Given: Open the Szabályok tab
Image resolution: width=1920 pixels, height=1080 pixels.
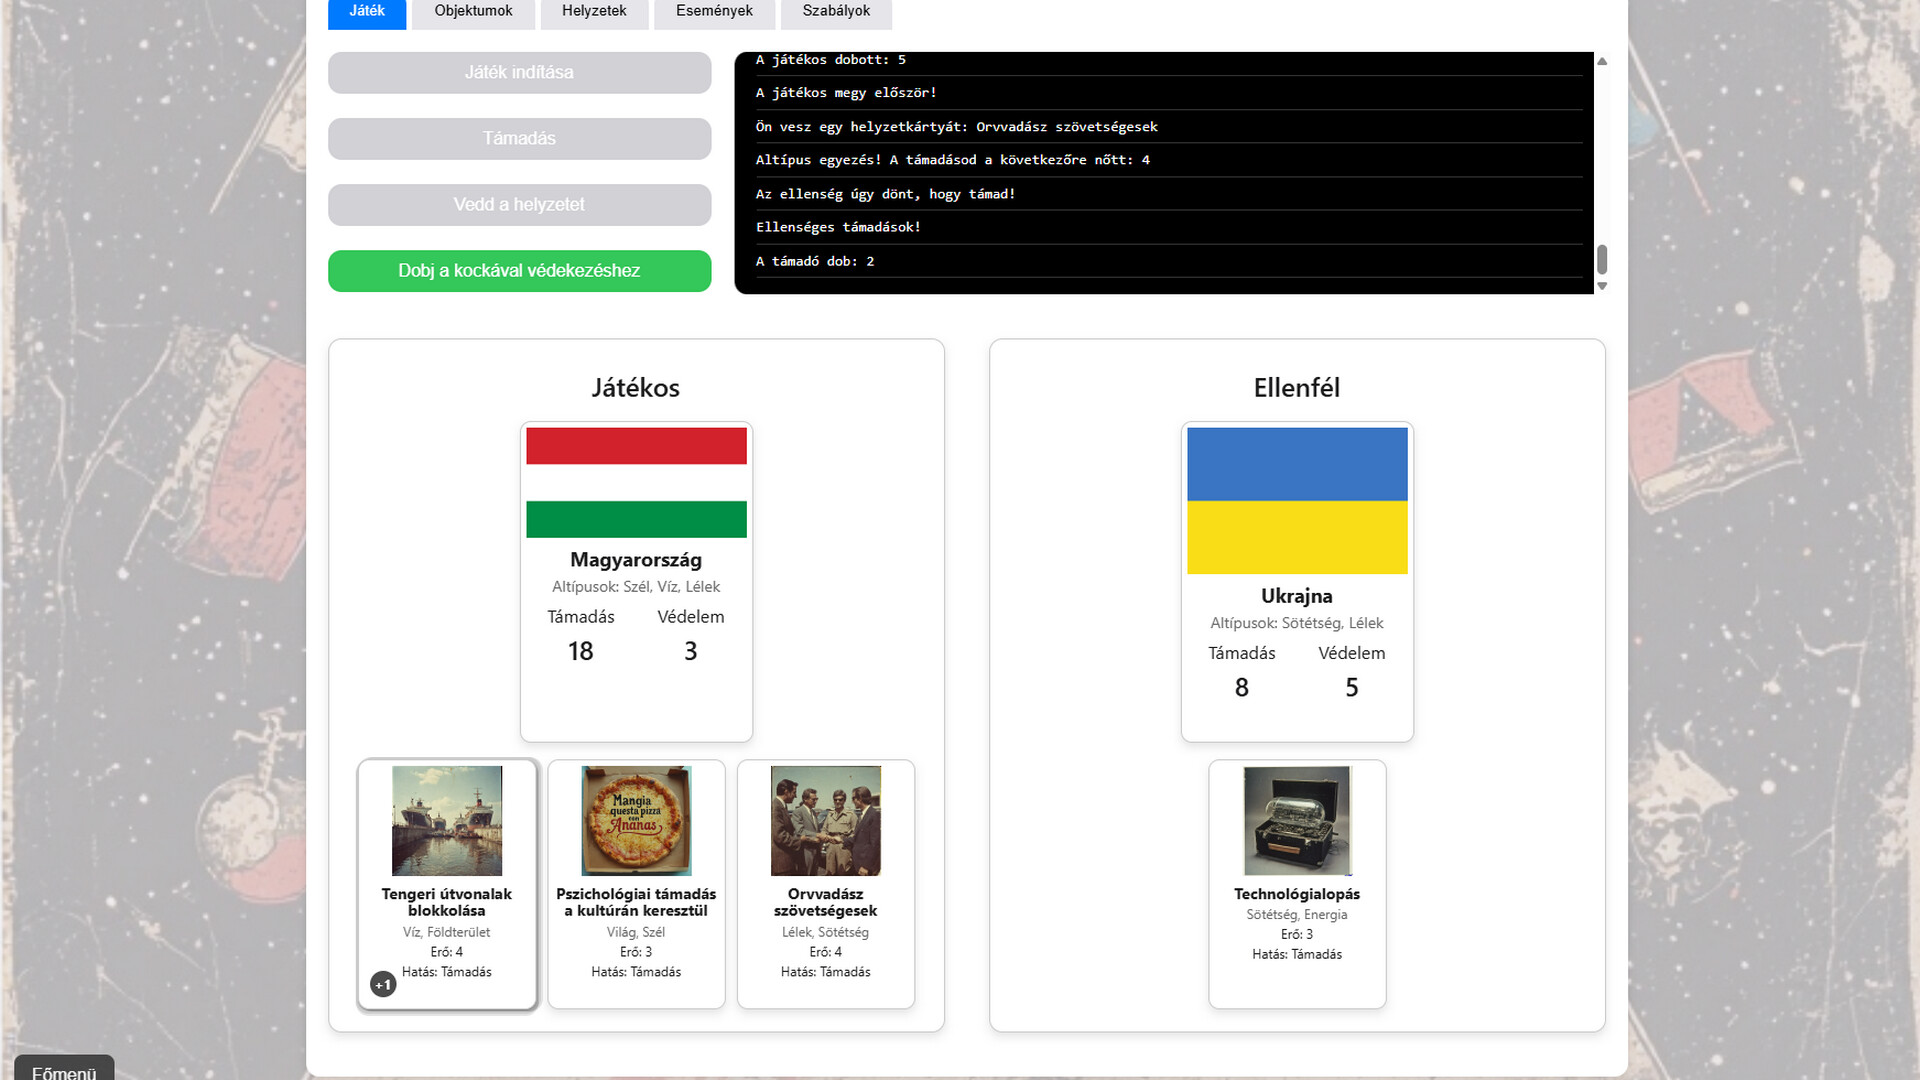Looking at the screenshot, I should click(836, 11).
